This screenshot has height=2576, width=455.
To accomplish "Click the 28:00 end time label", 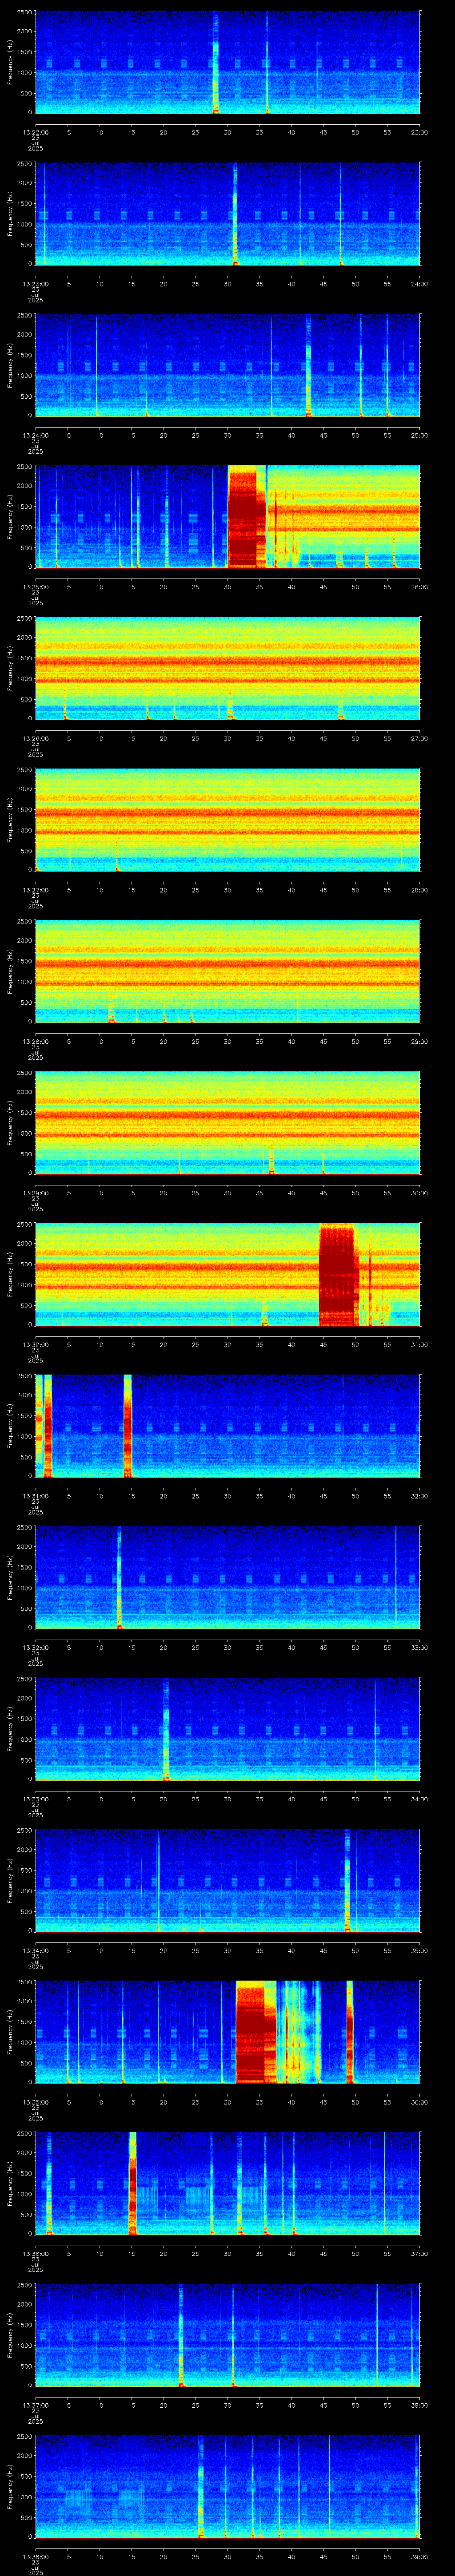I will click(x=419, y=890).
